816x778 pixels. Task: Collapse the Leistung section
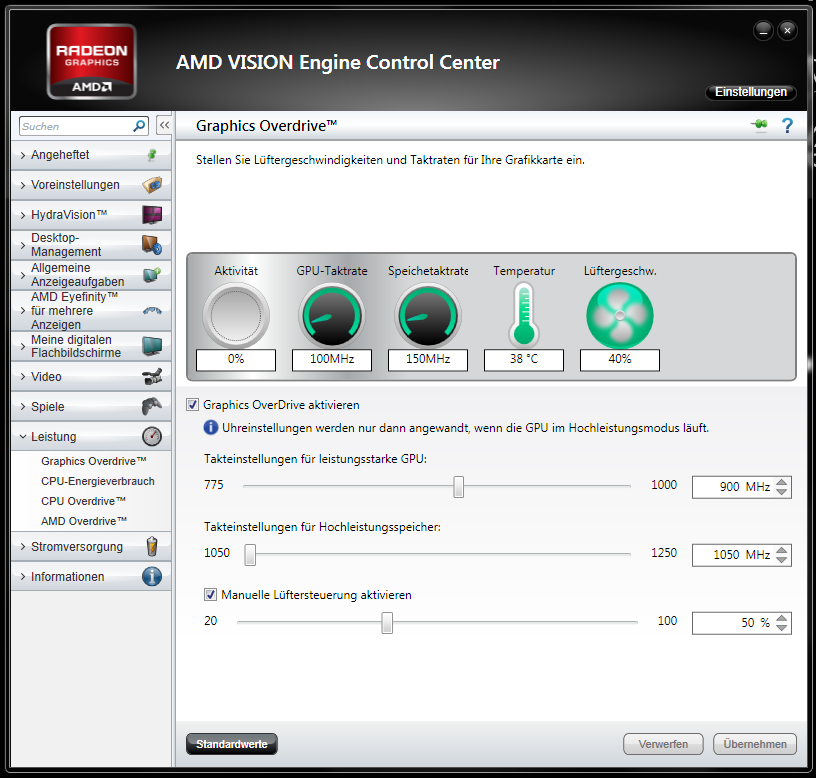coord(91,437)
